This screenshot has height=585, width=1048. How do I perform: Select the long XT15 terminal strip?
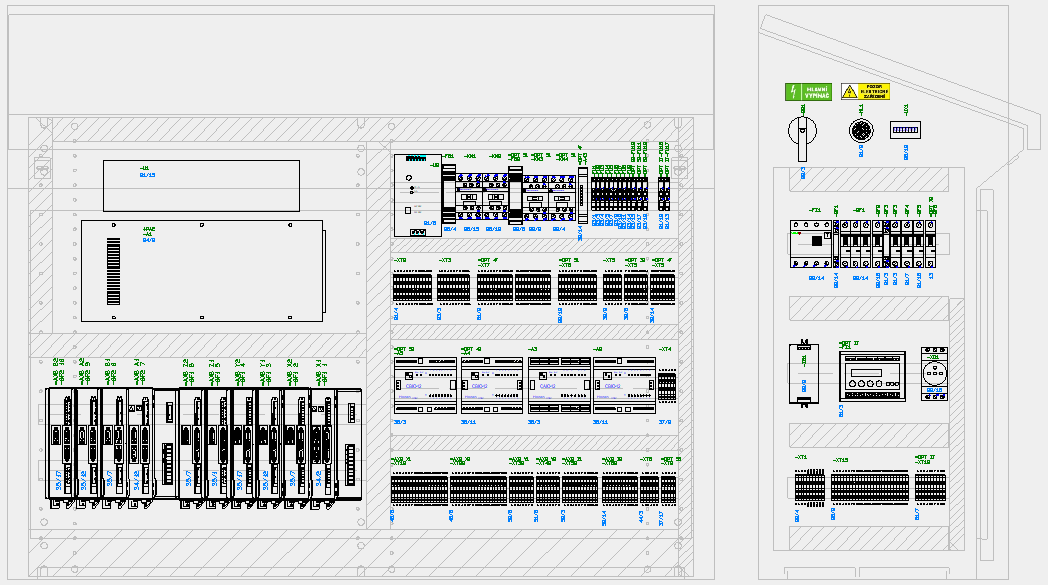click(x=869, y=488)
